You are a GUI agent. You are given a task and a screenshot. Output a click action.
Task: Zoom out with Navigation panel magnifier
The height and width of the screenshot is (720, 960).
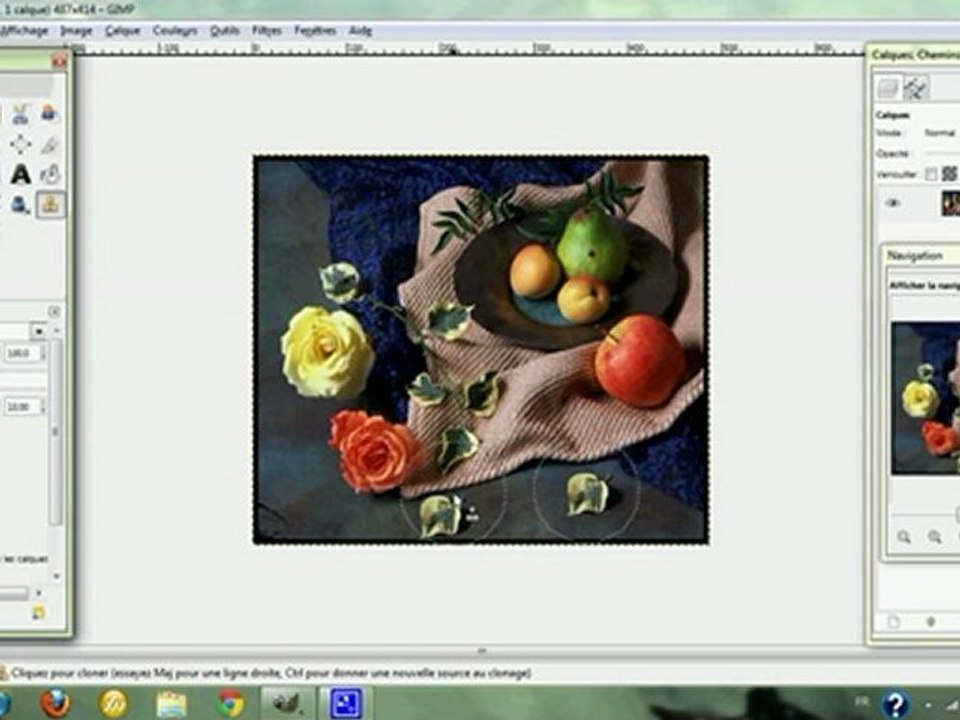904,537
